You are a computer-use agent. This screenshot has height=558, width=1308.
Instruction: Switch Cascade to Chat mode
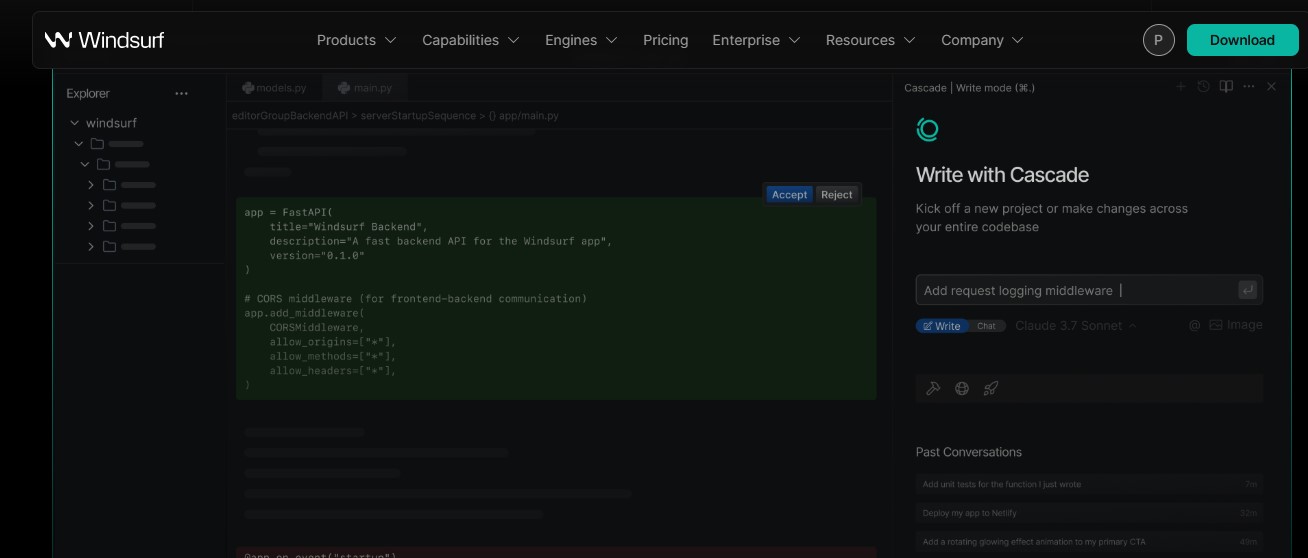click(x=986, y=326)
